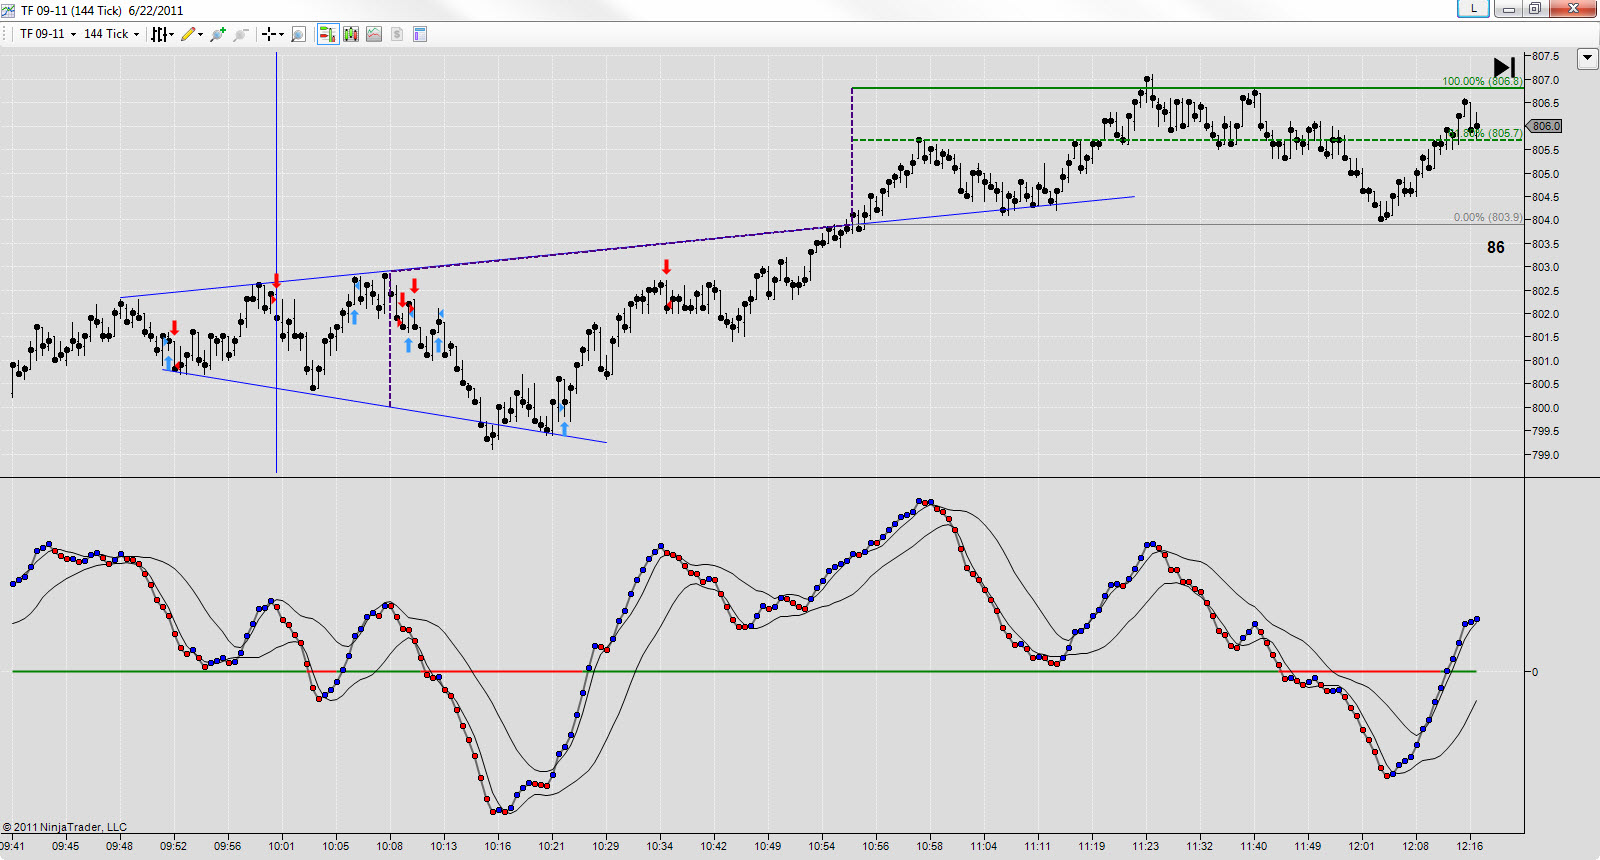
Task: Toggle the Chart Trader panel
Action: coord(327,34)
